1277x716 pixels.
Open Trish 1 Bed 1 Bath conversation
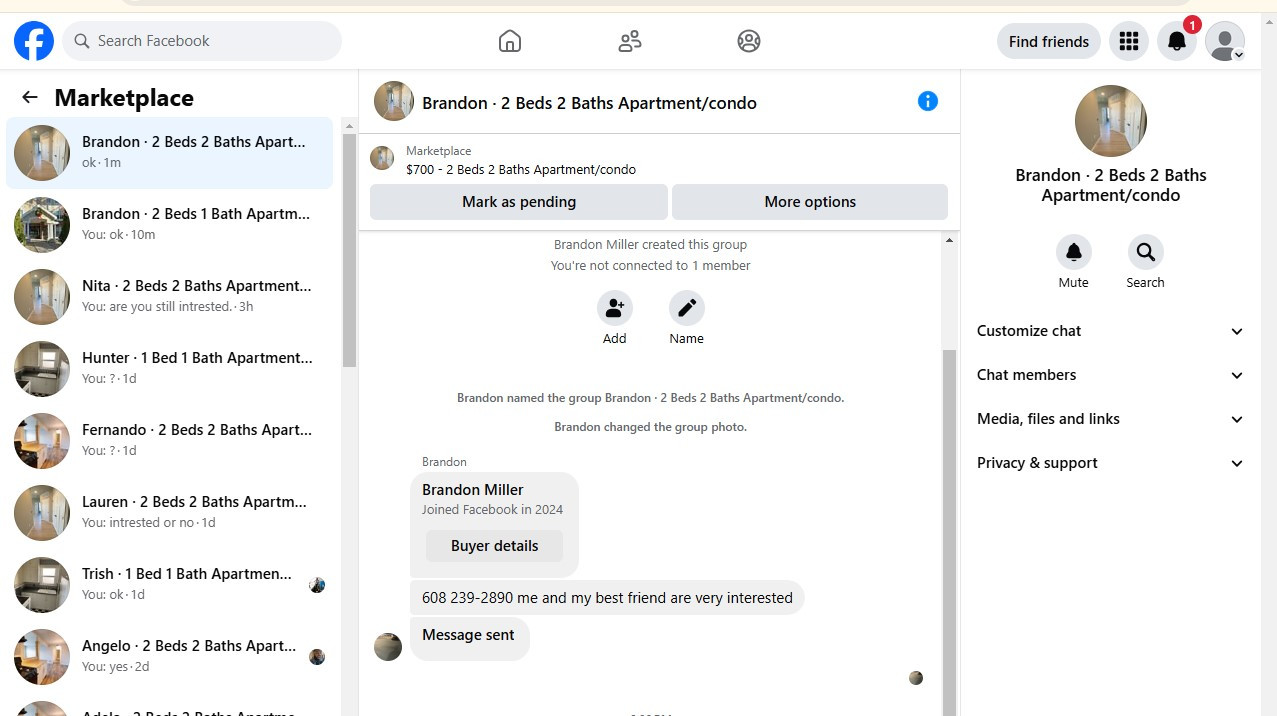(x=170, y=585)
